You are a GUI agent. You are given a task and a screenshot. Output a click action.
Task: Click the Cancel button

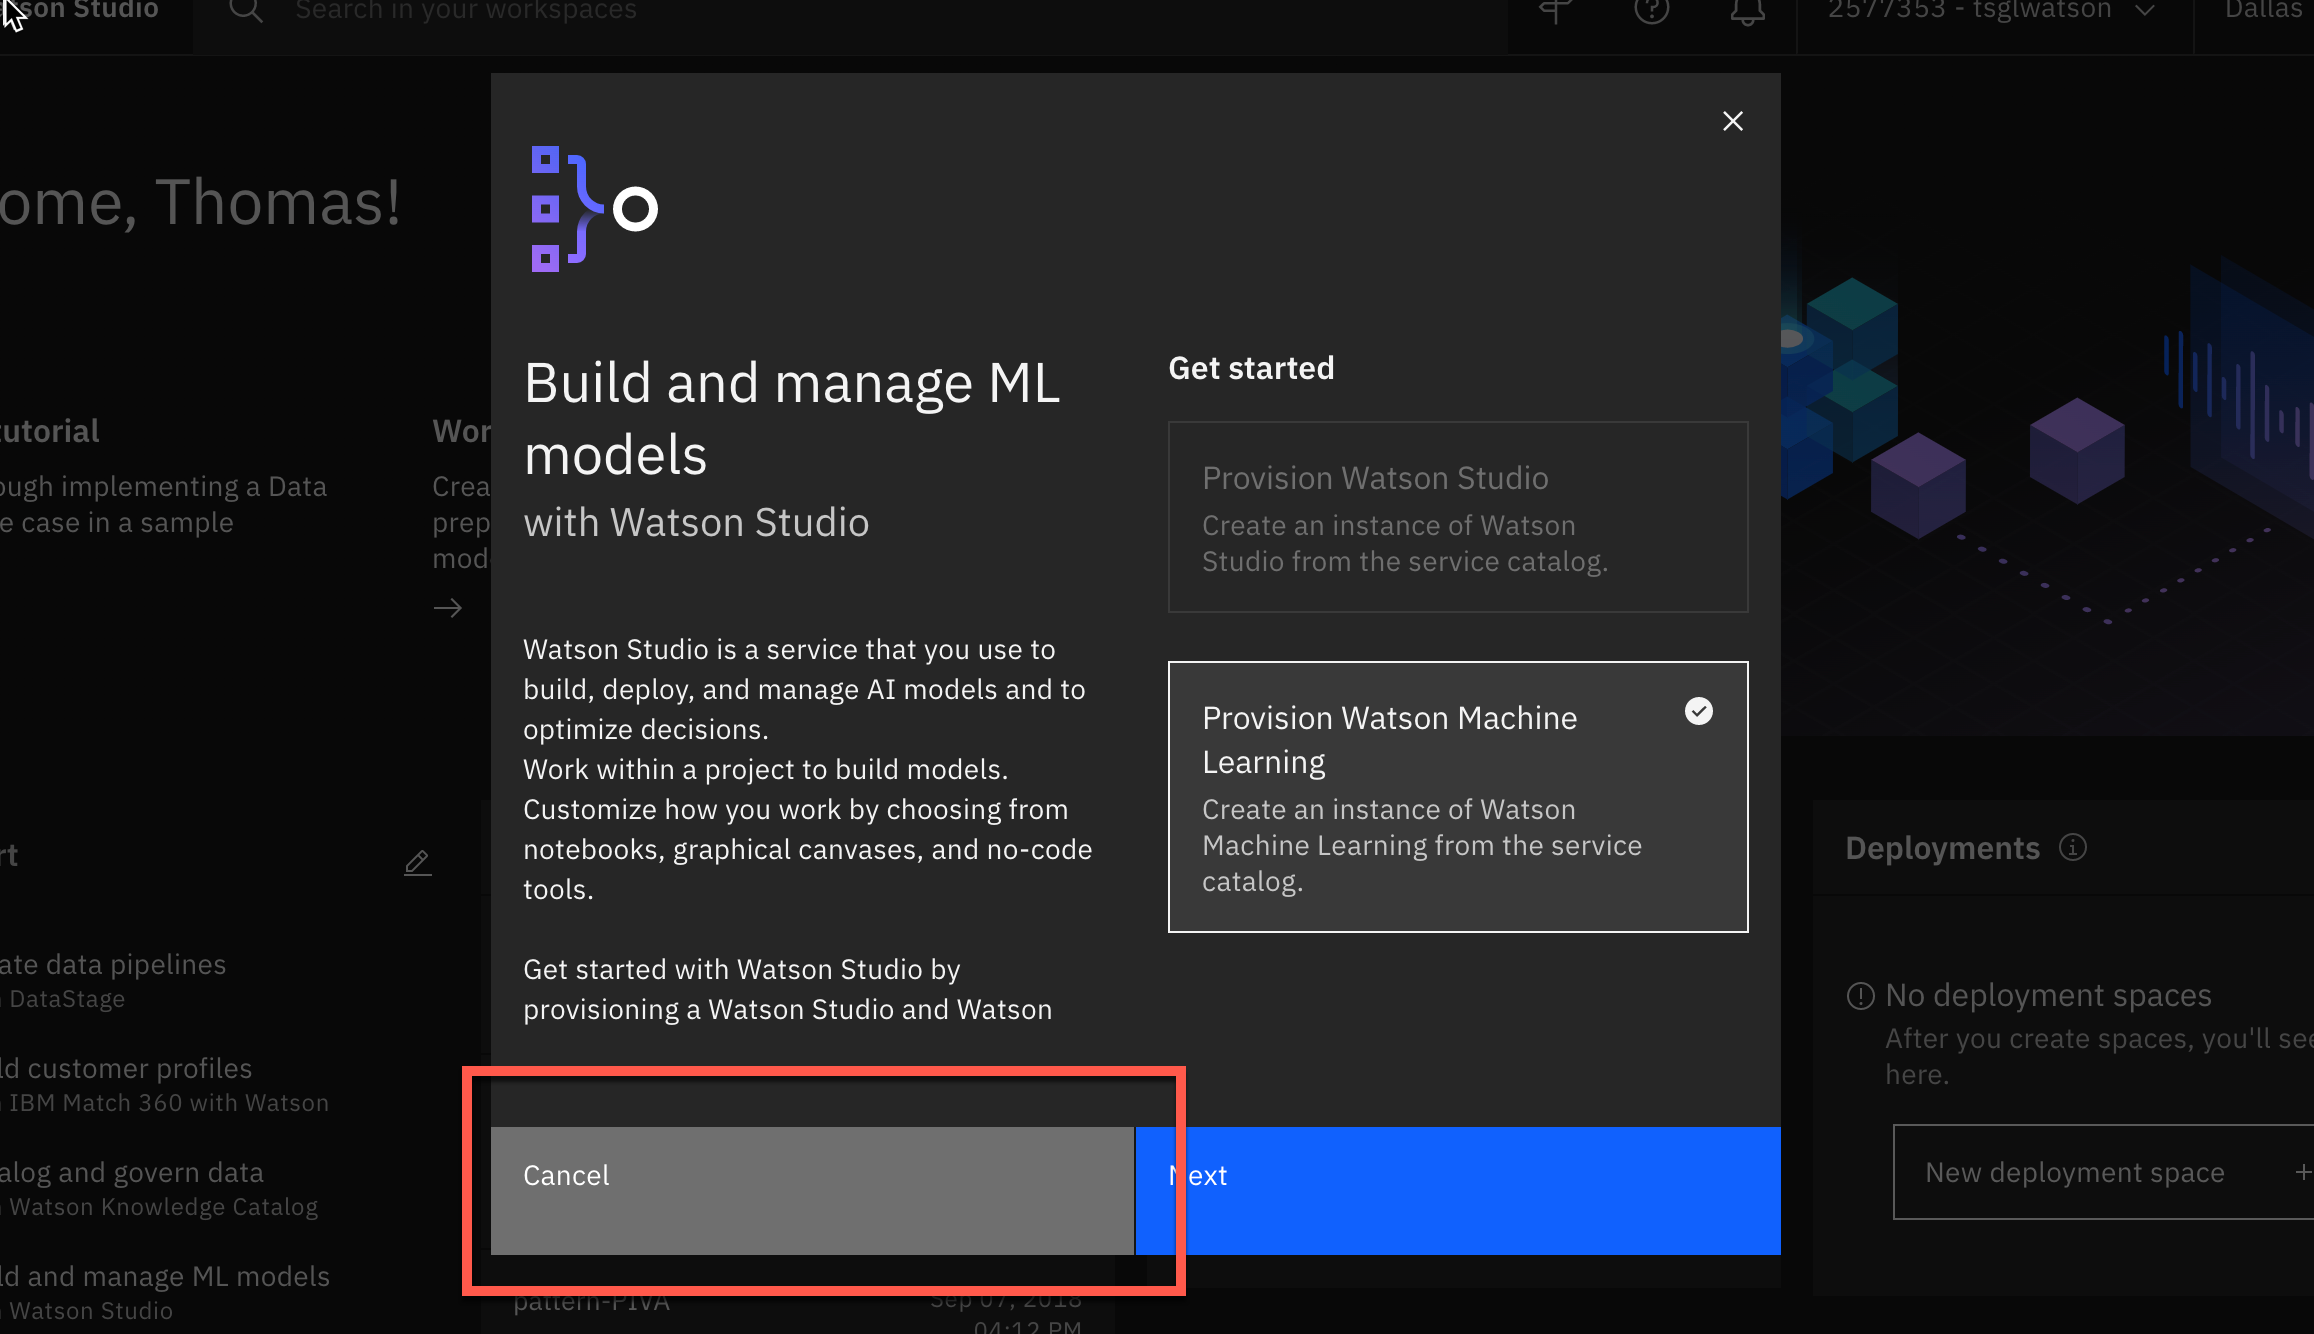point(812,1190)
